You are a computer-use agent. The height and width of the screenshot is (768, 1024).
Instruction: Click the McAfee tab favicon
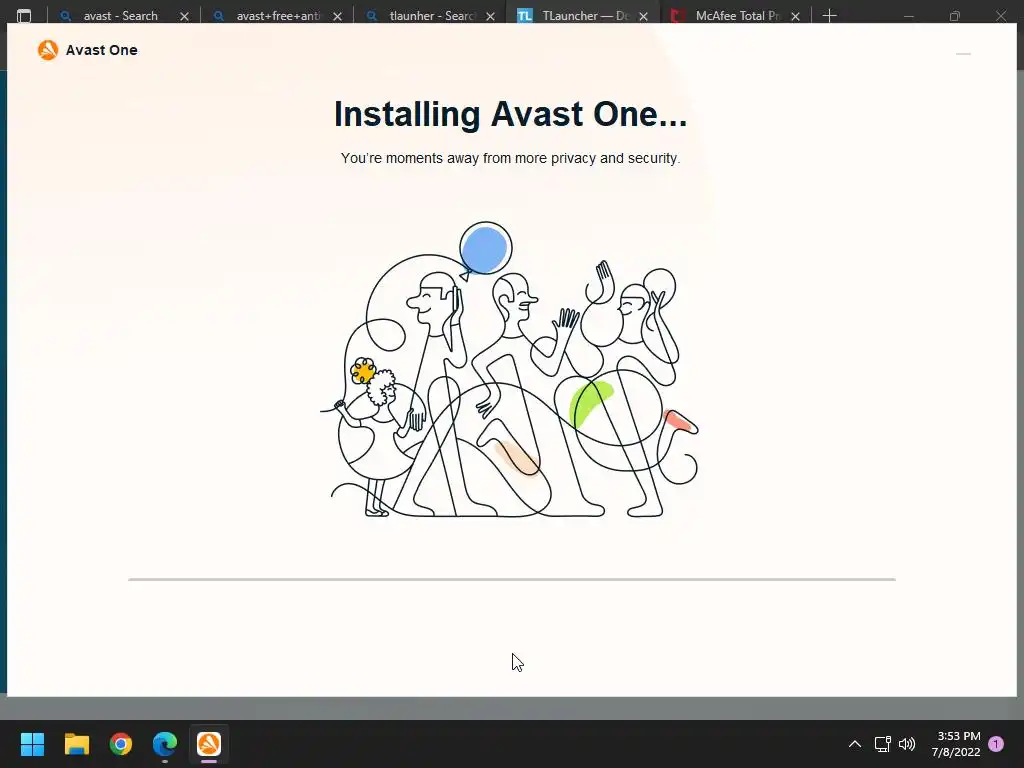679,16
